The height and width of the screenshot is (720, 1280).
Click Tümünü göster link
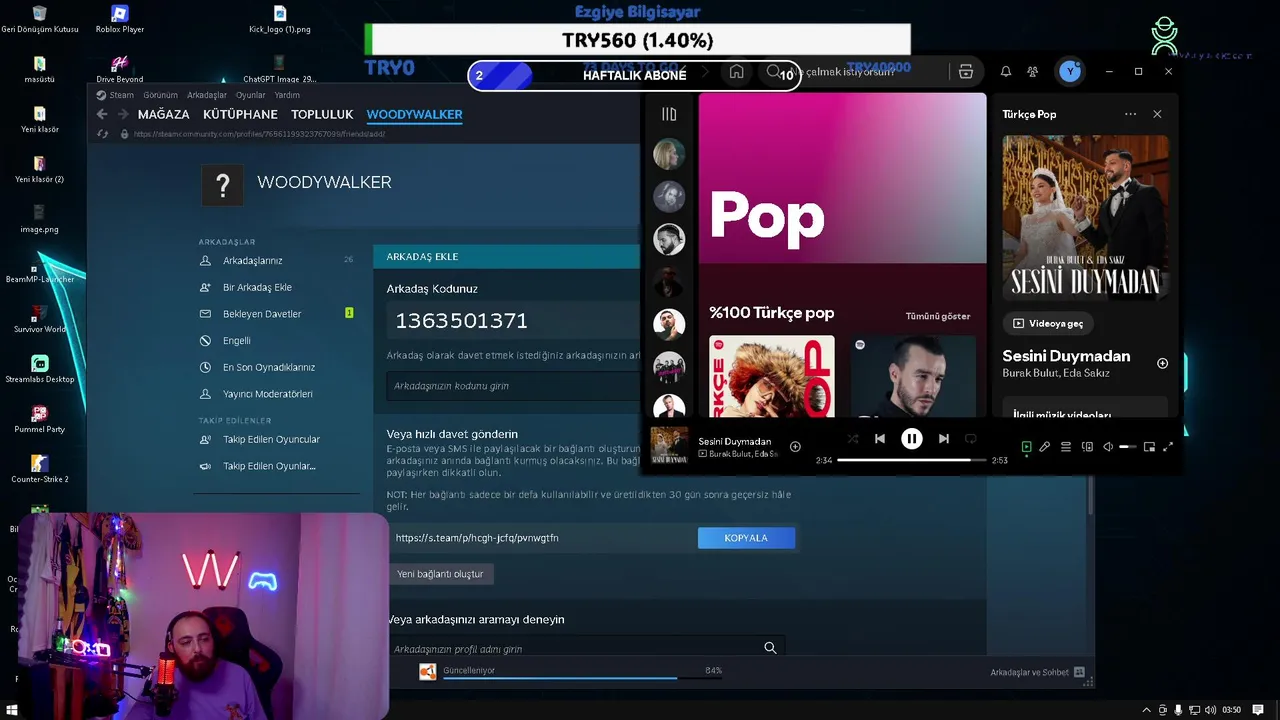pyautogui.click(x=938, y=316)
